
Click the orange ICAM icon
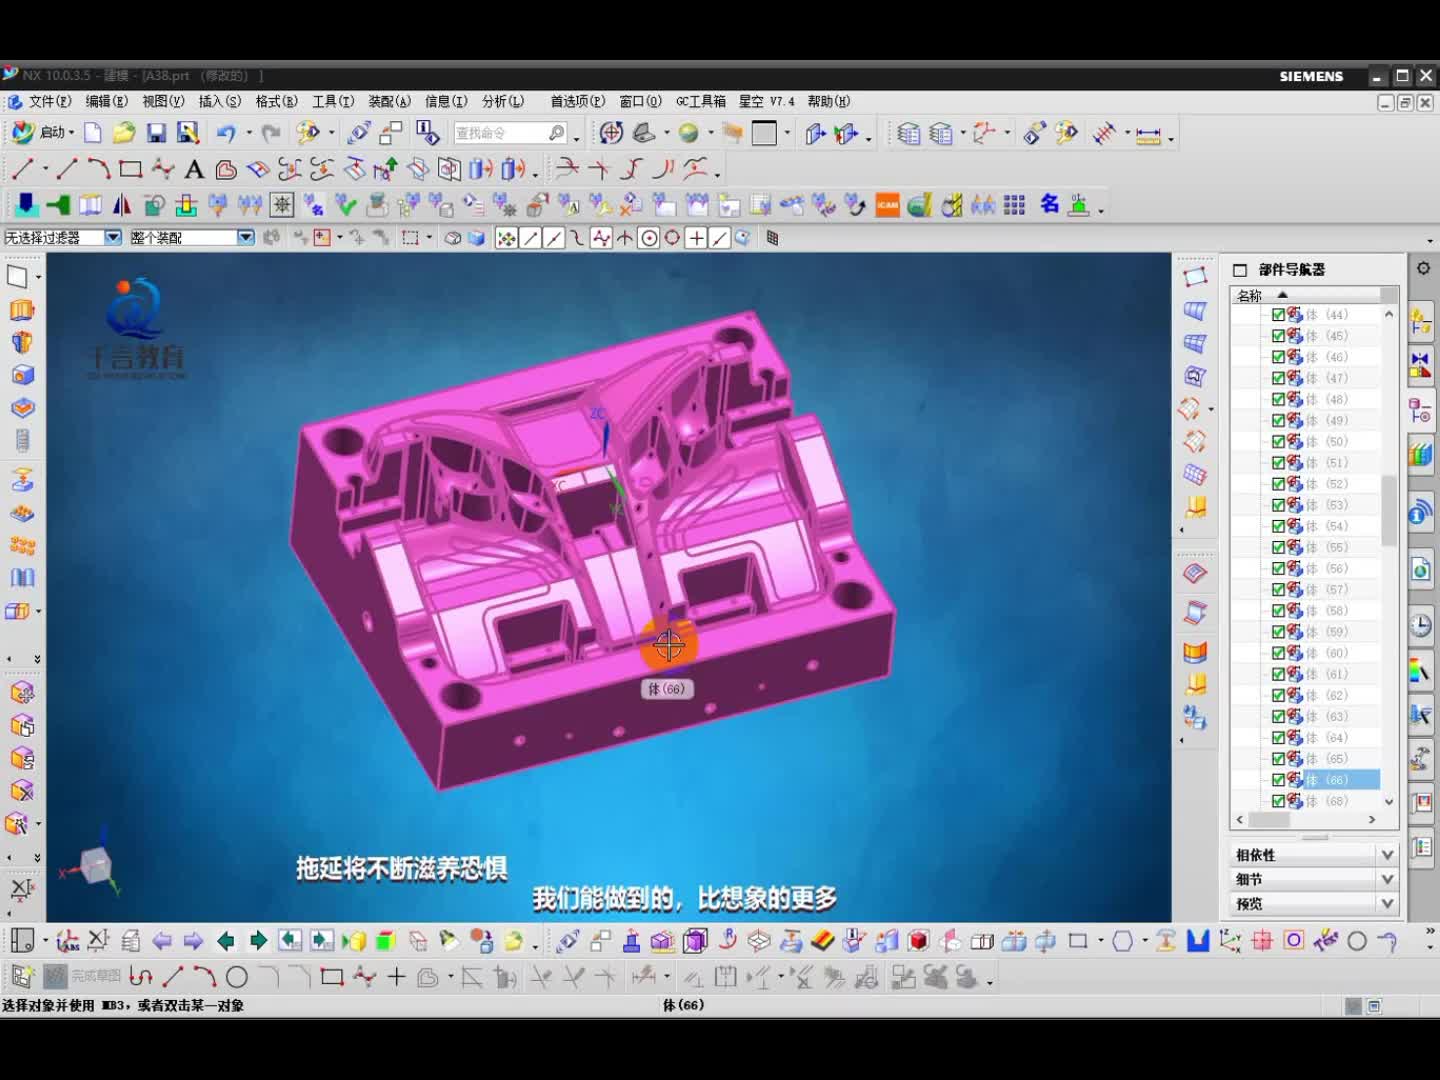tap(888, 205)
